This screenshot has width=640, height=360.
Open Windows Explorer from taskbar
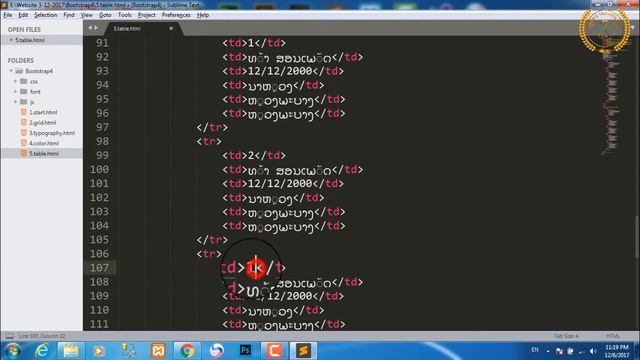pos(71,351)
